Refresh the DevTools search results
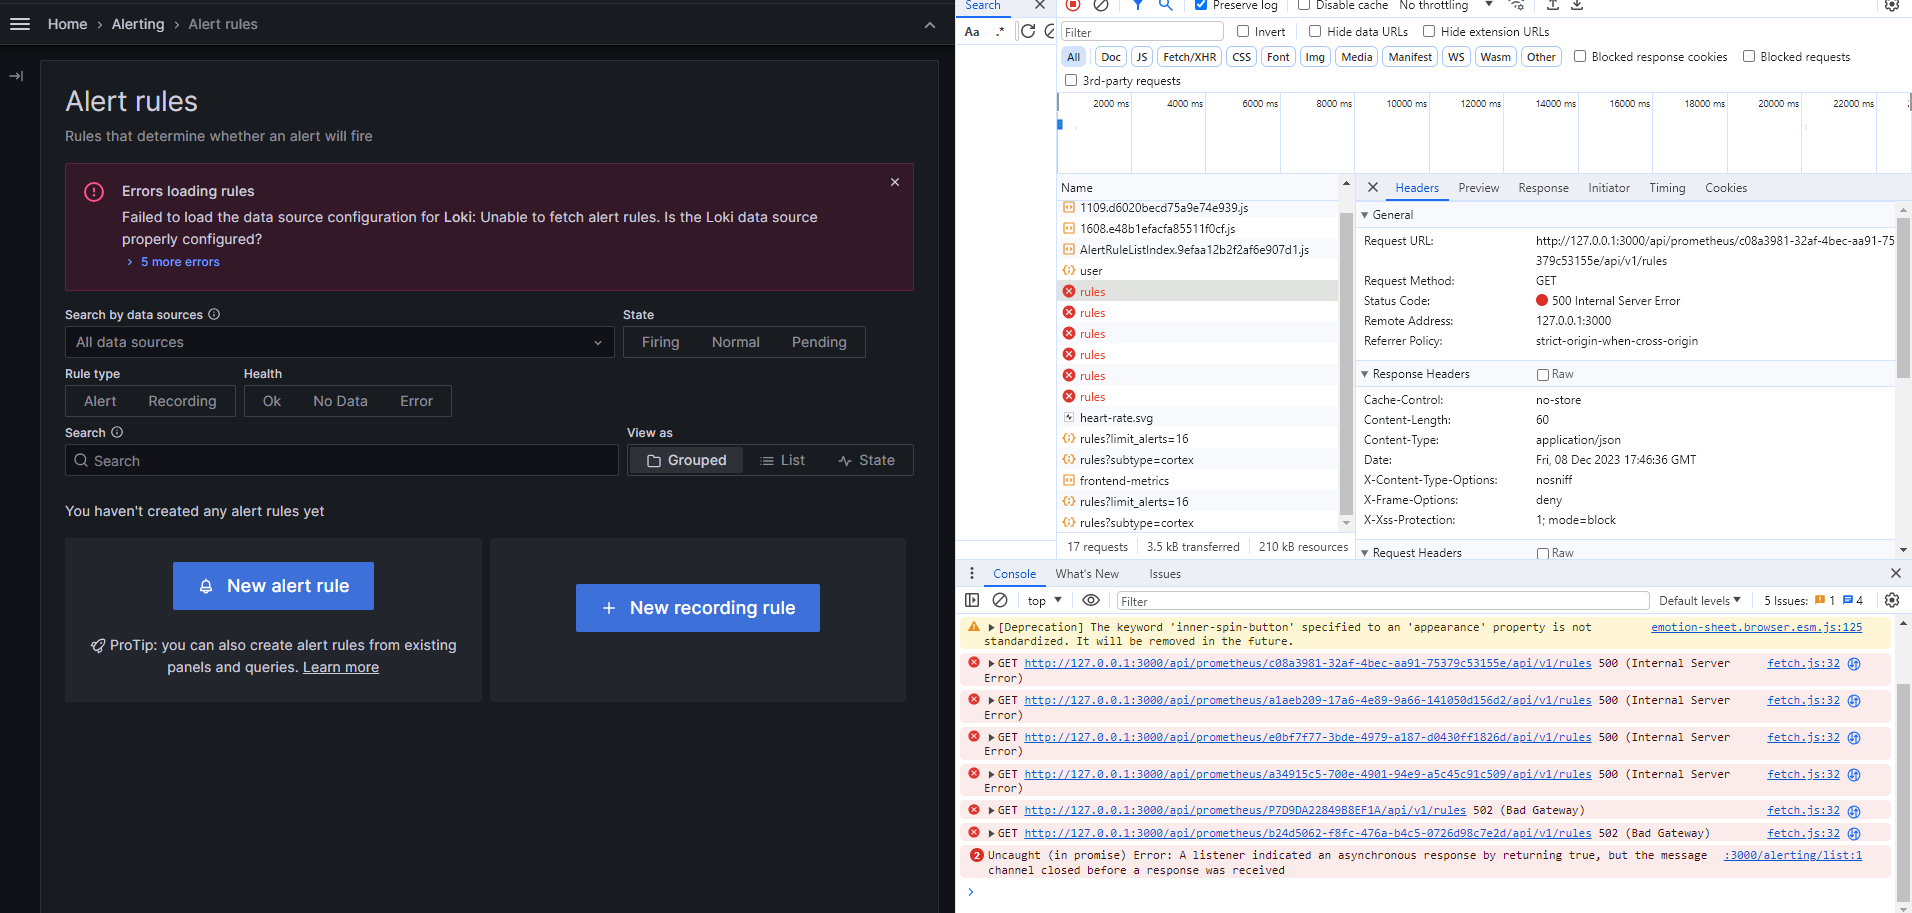1912x913 pixels. [x=1028, y=31]
